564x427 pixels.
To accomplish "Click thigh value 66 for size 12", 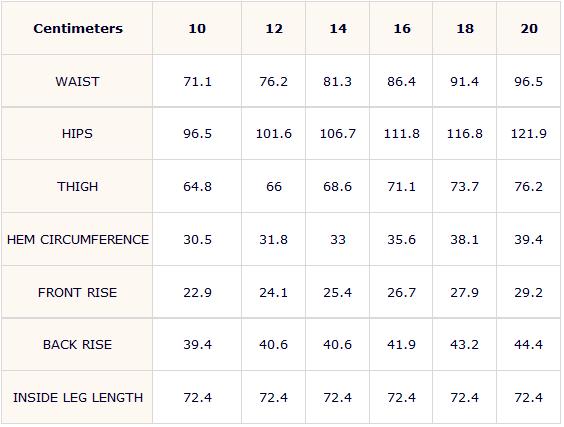I will (274, 187).
